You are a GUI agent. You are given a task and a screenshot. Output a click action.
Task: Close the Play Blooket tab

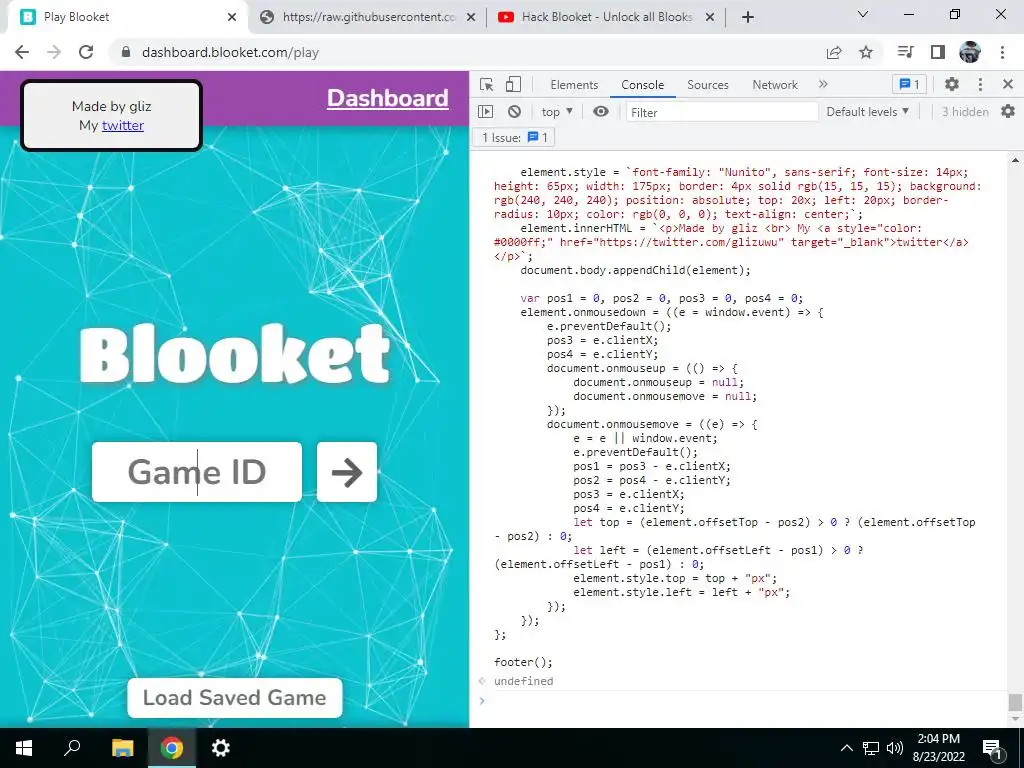pos(232,17)
